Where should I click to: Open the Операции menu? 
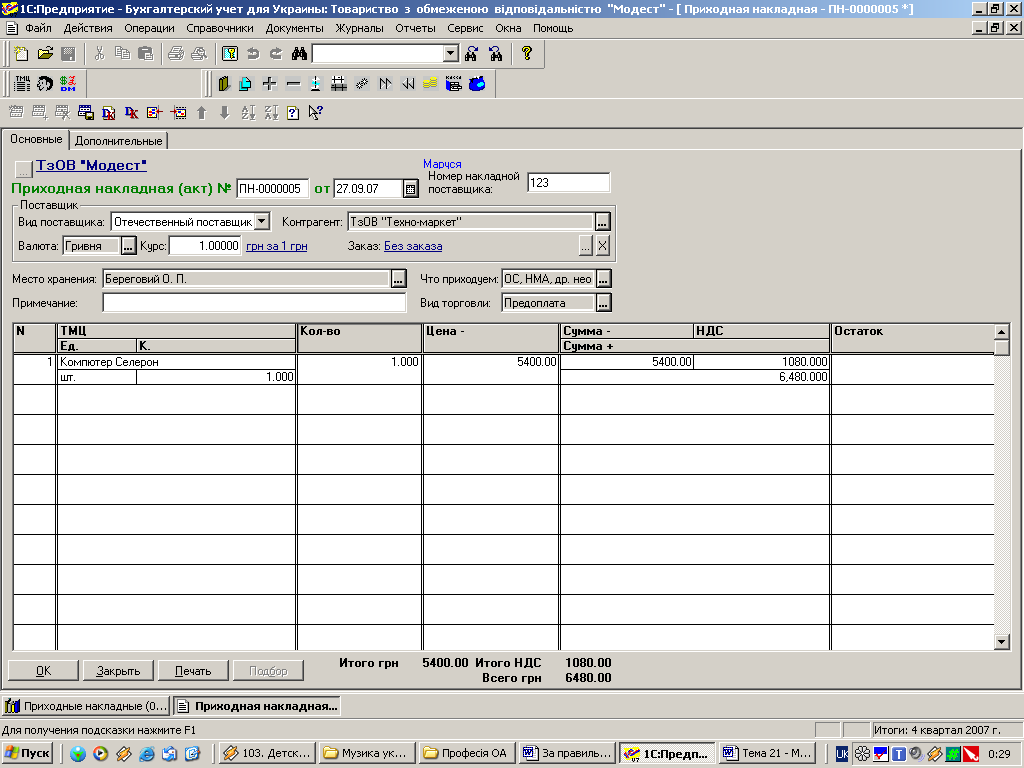point(149,28)
